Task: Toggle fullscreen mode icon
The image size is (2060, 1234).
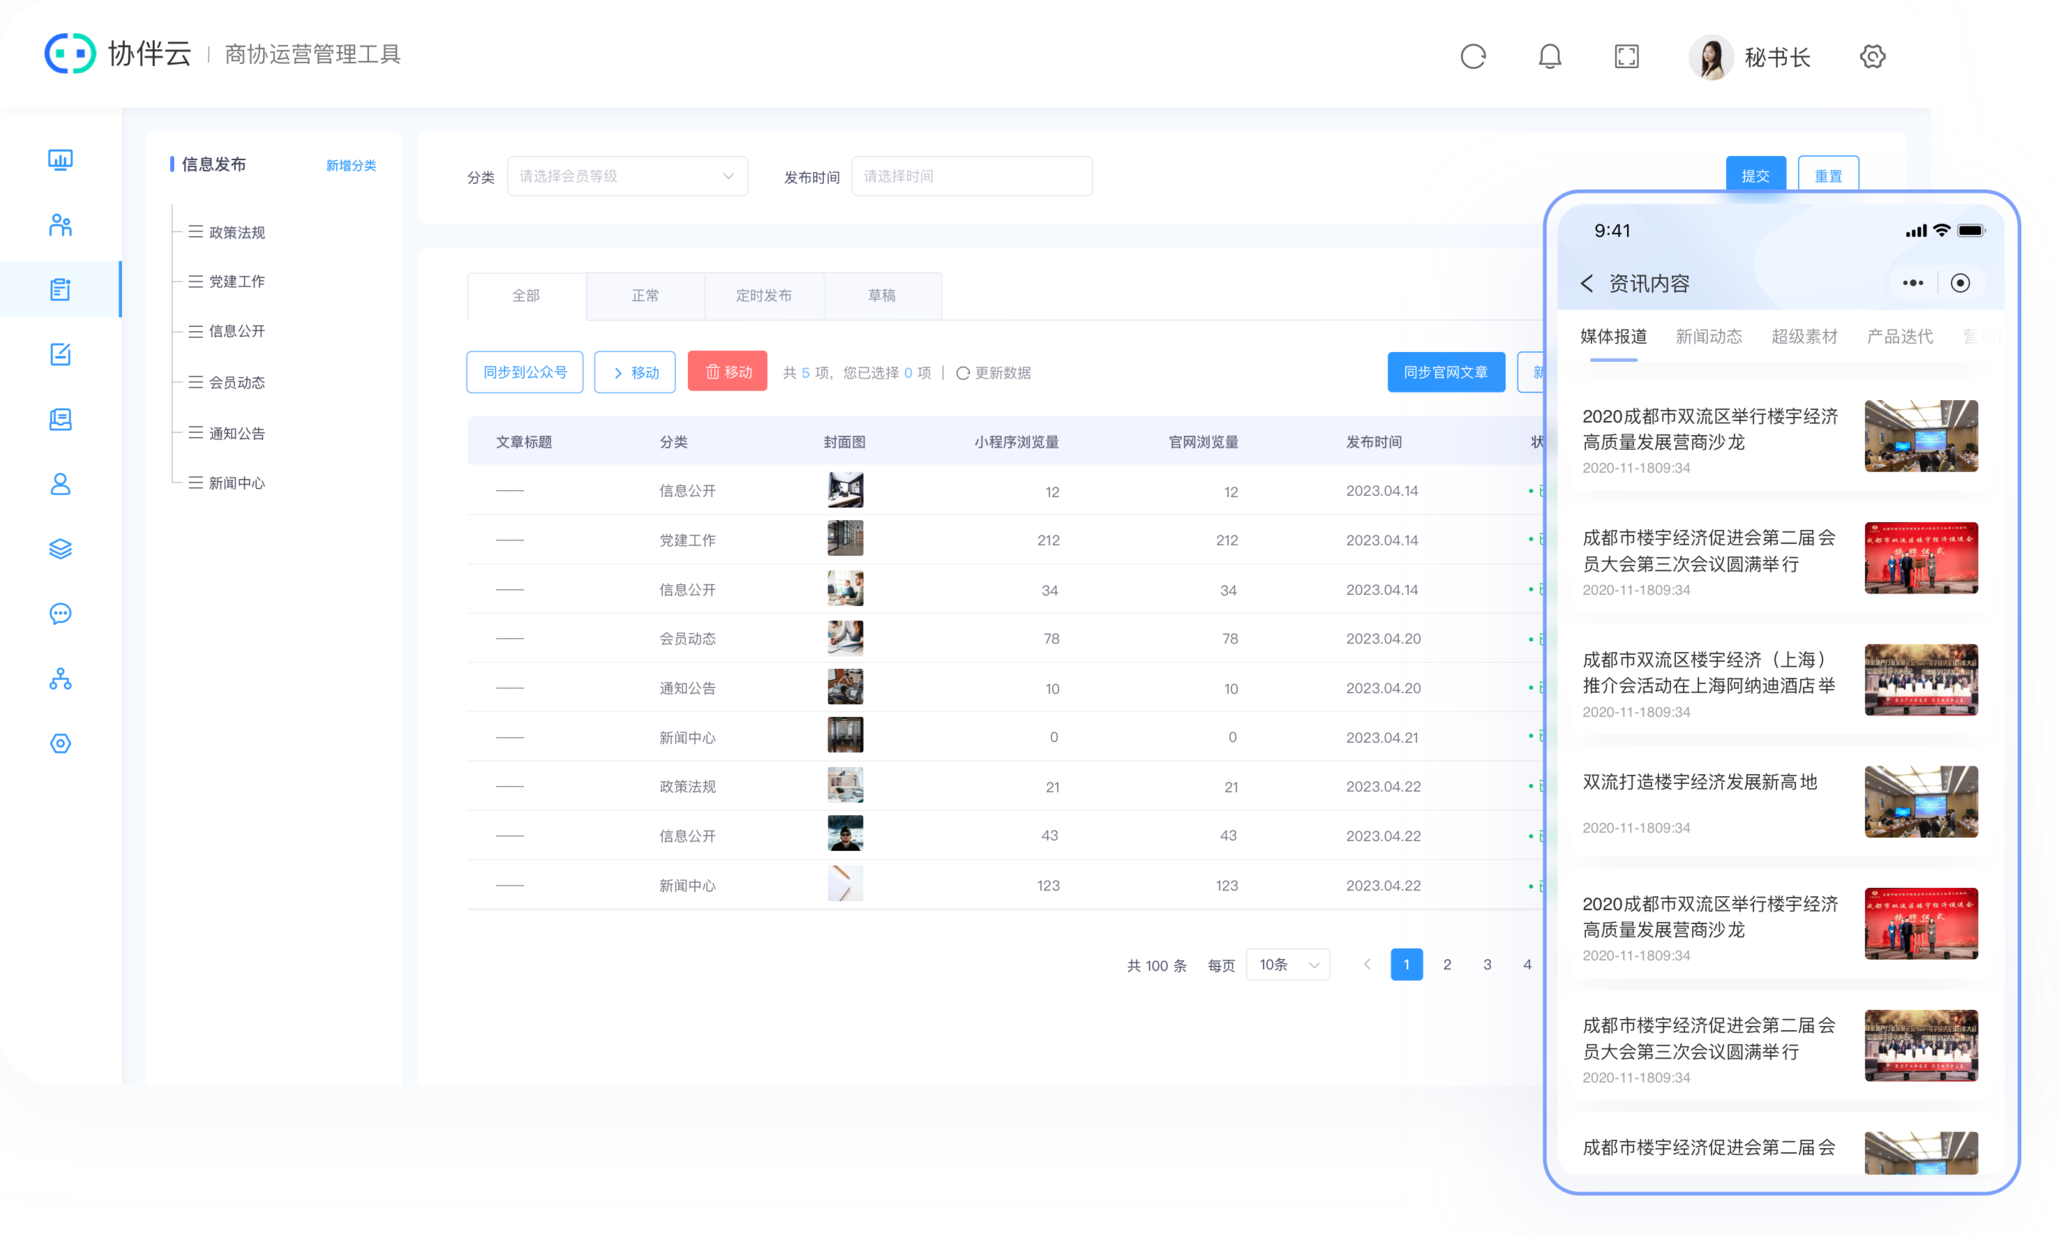Action: tap(1626, 57)
